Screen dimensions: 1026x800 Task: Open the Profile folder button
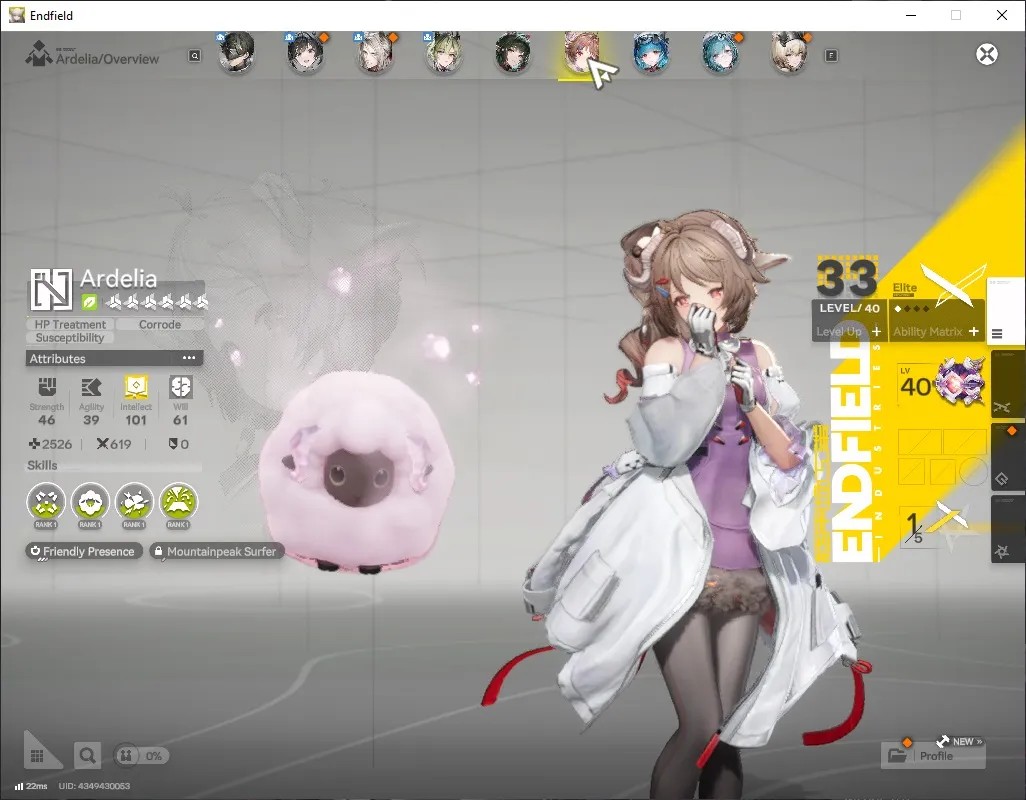click(933, 756)
